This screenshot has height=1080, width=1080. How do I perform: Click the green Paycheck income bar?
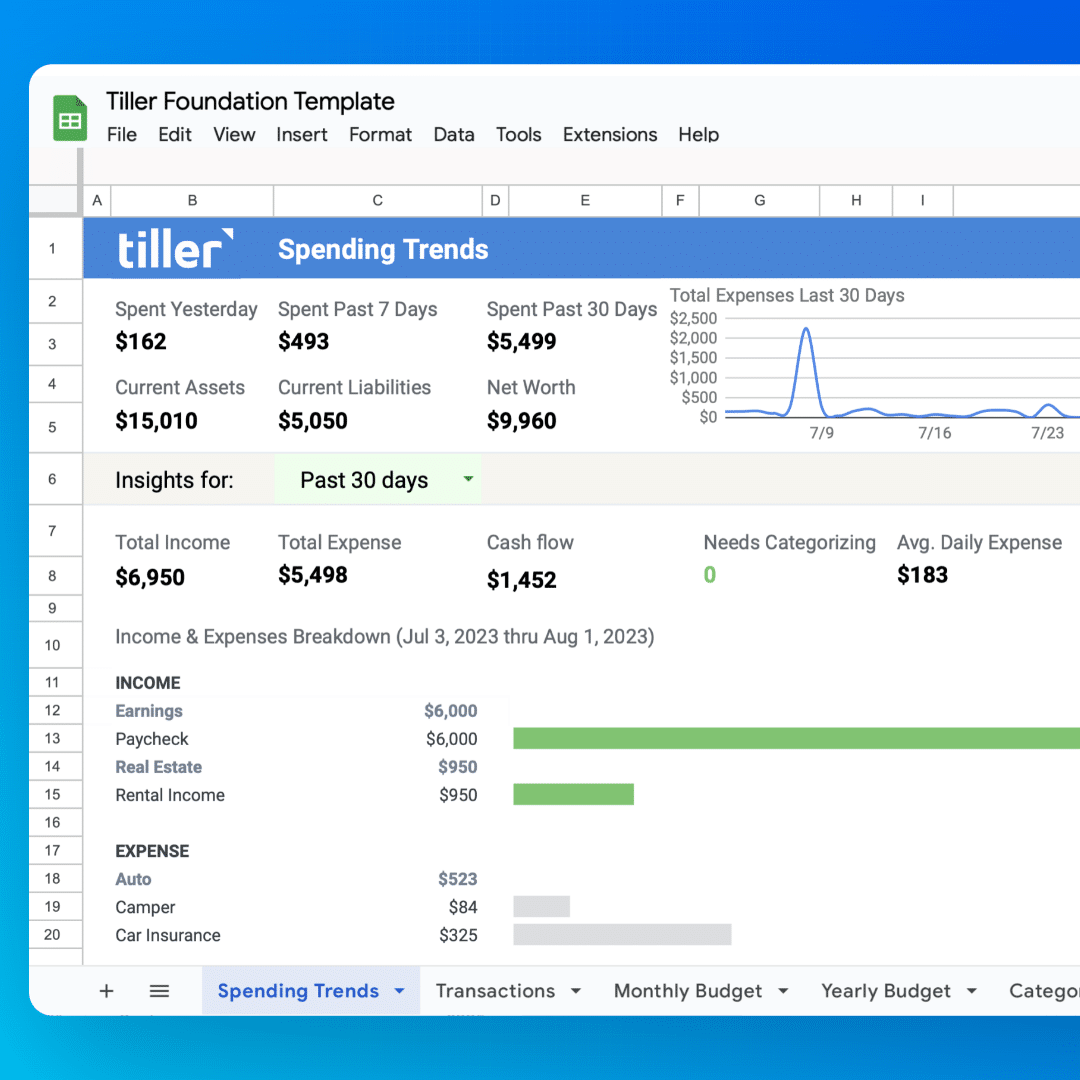[796, 738]
